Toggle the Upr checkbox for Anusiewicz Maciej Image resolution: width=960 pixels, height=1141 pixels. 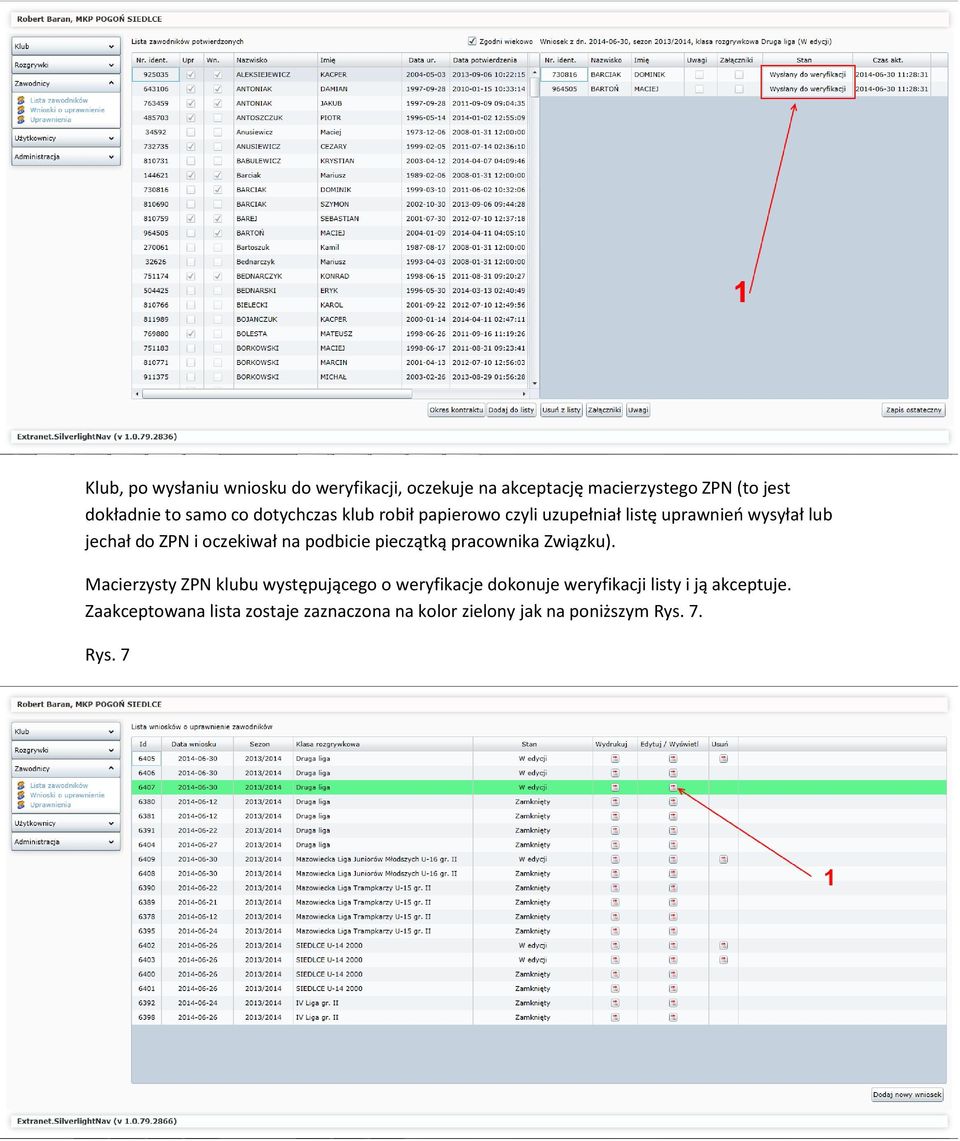click(191, 132)
